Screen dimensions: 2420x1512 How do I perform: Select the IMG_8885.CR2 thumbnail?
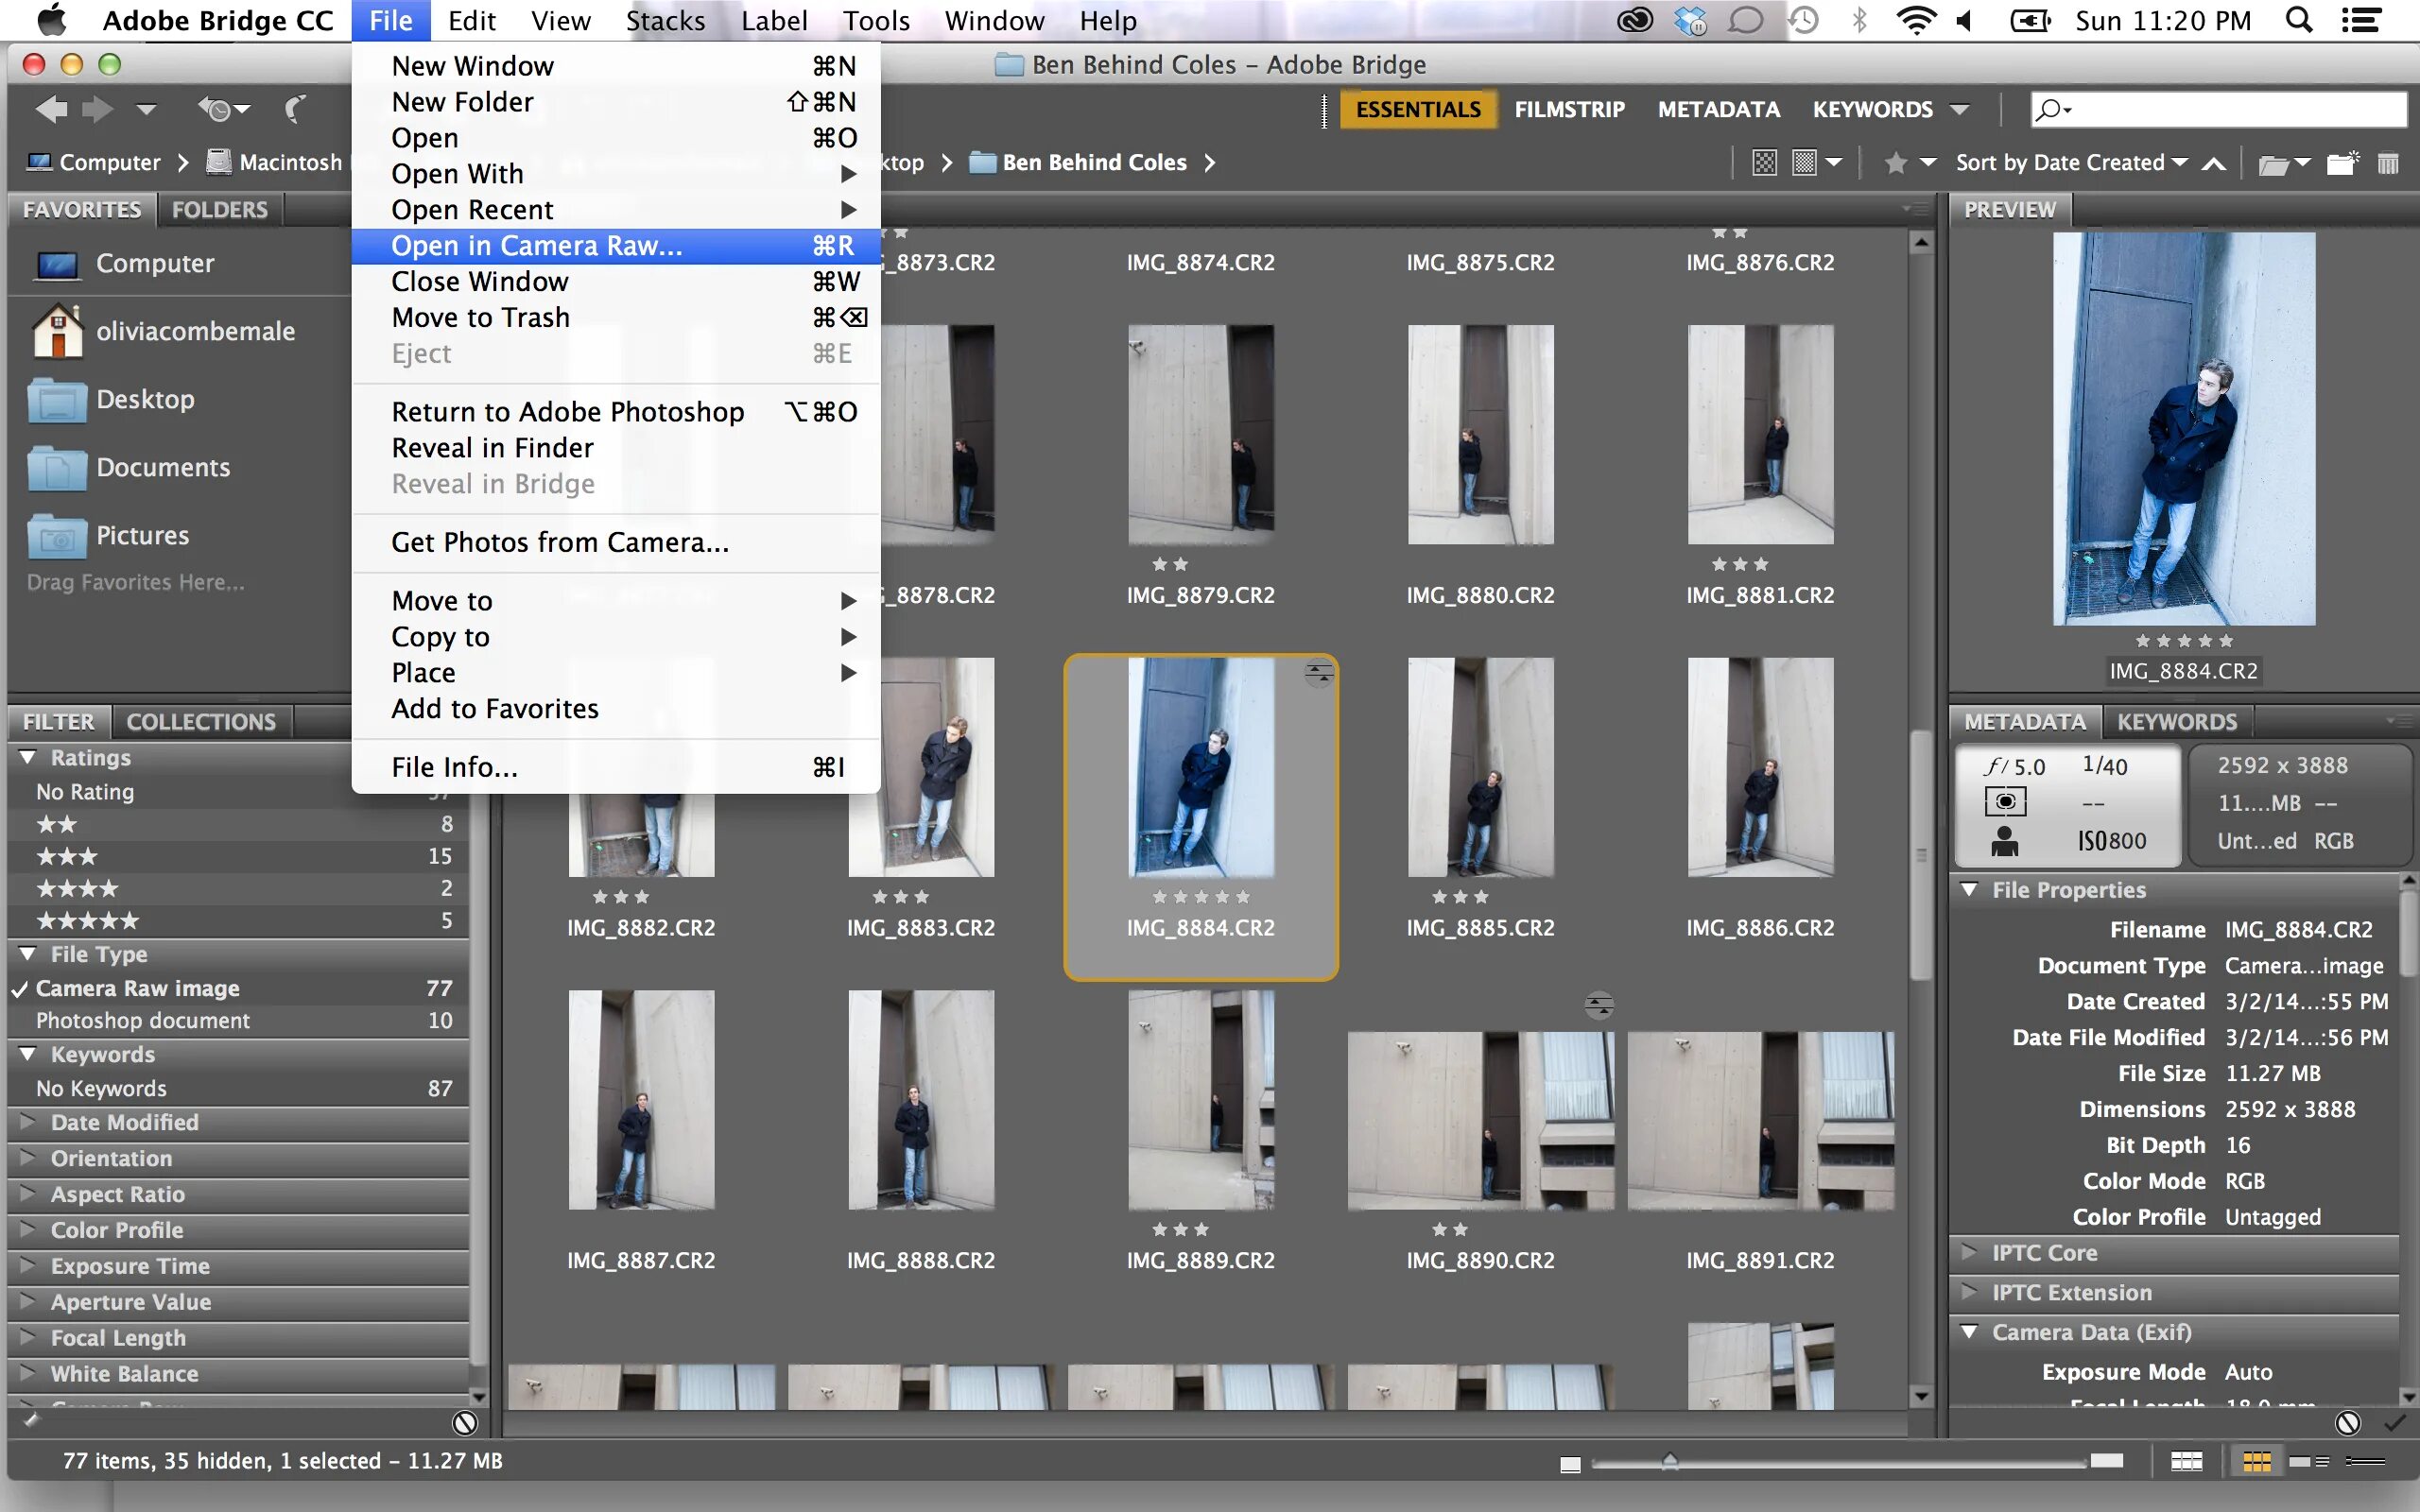1480,767
